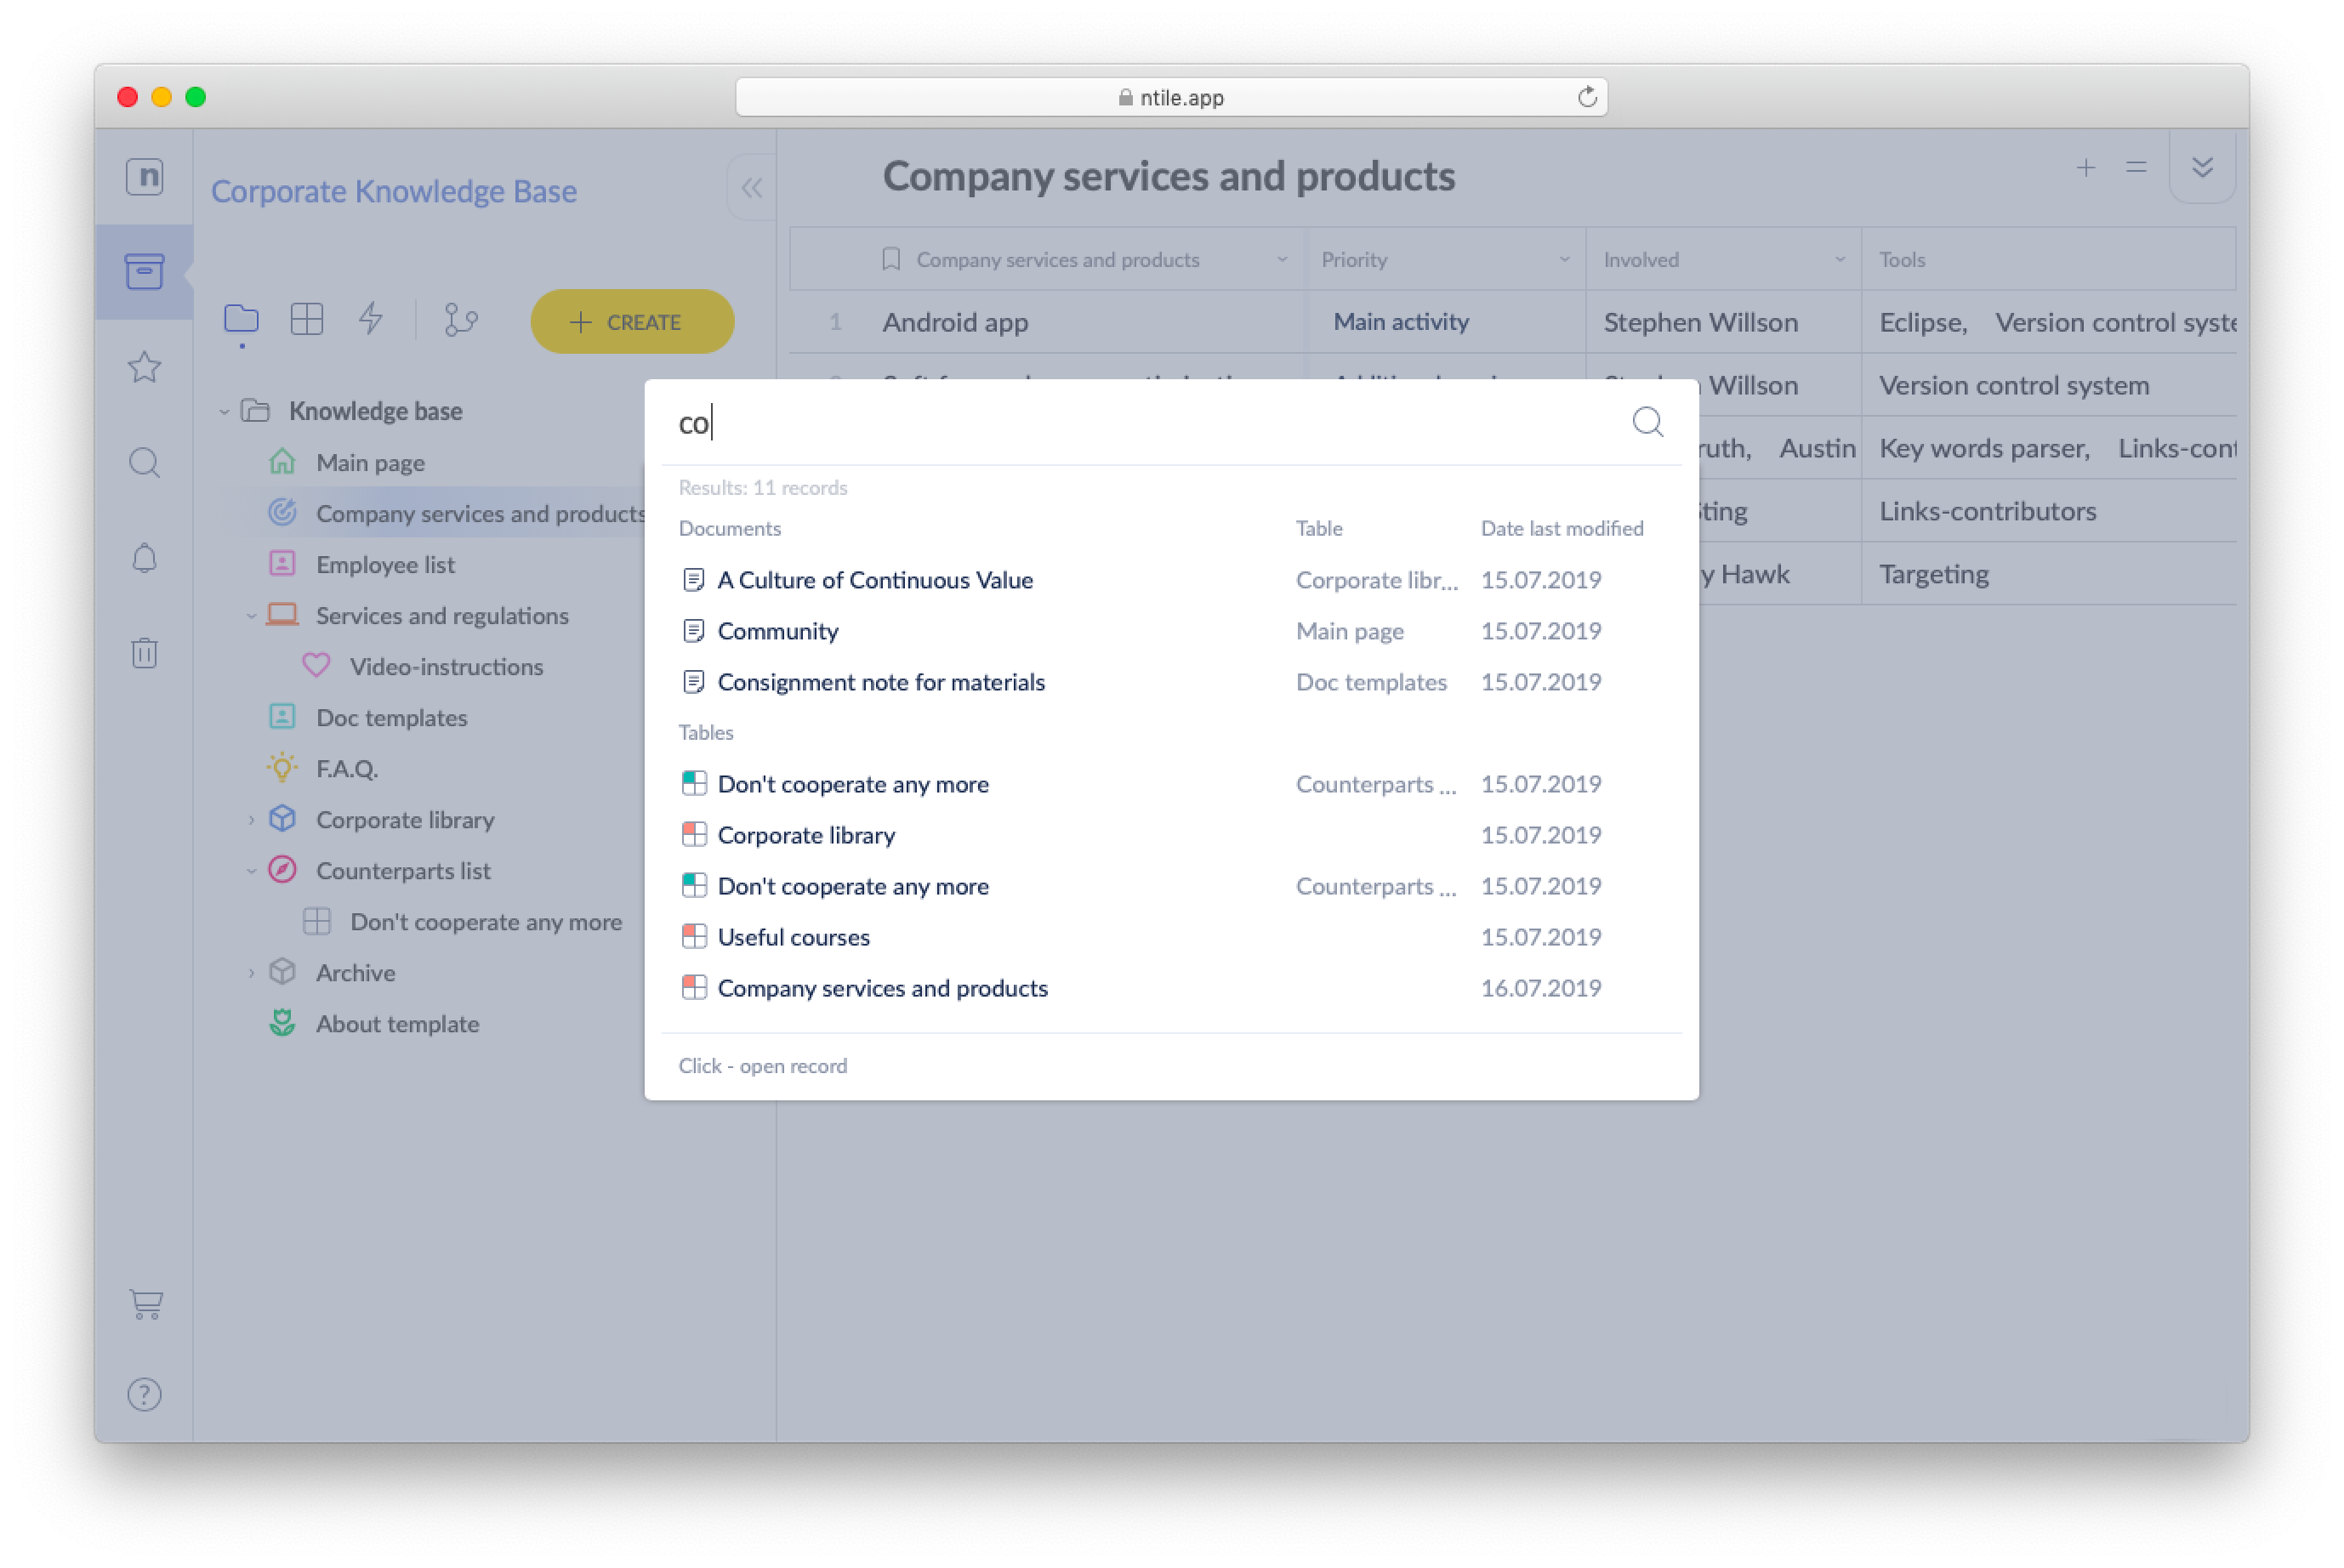Screen dimensions: 2344x1568
Task: Open About template tree item
Action: 397,1023
